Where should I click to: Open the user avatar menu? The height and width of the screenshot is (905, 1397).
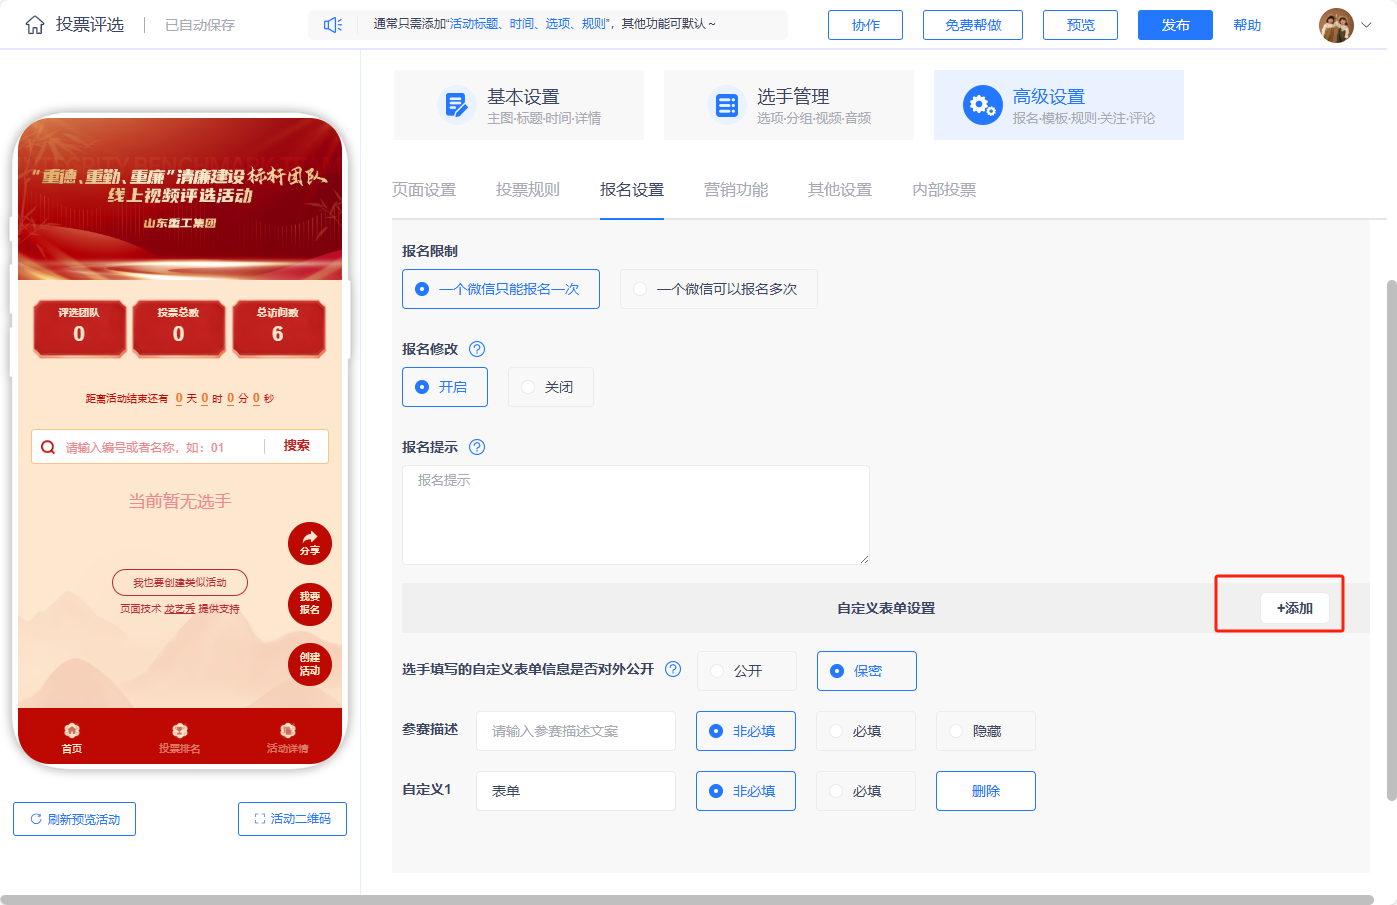[1336, 25]
